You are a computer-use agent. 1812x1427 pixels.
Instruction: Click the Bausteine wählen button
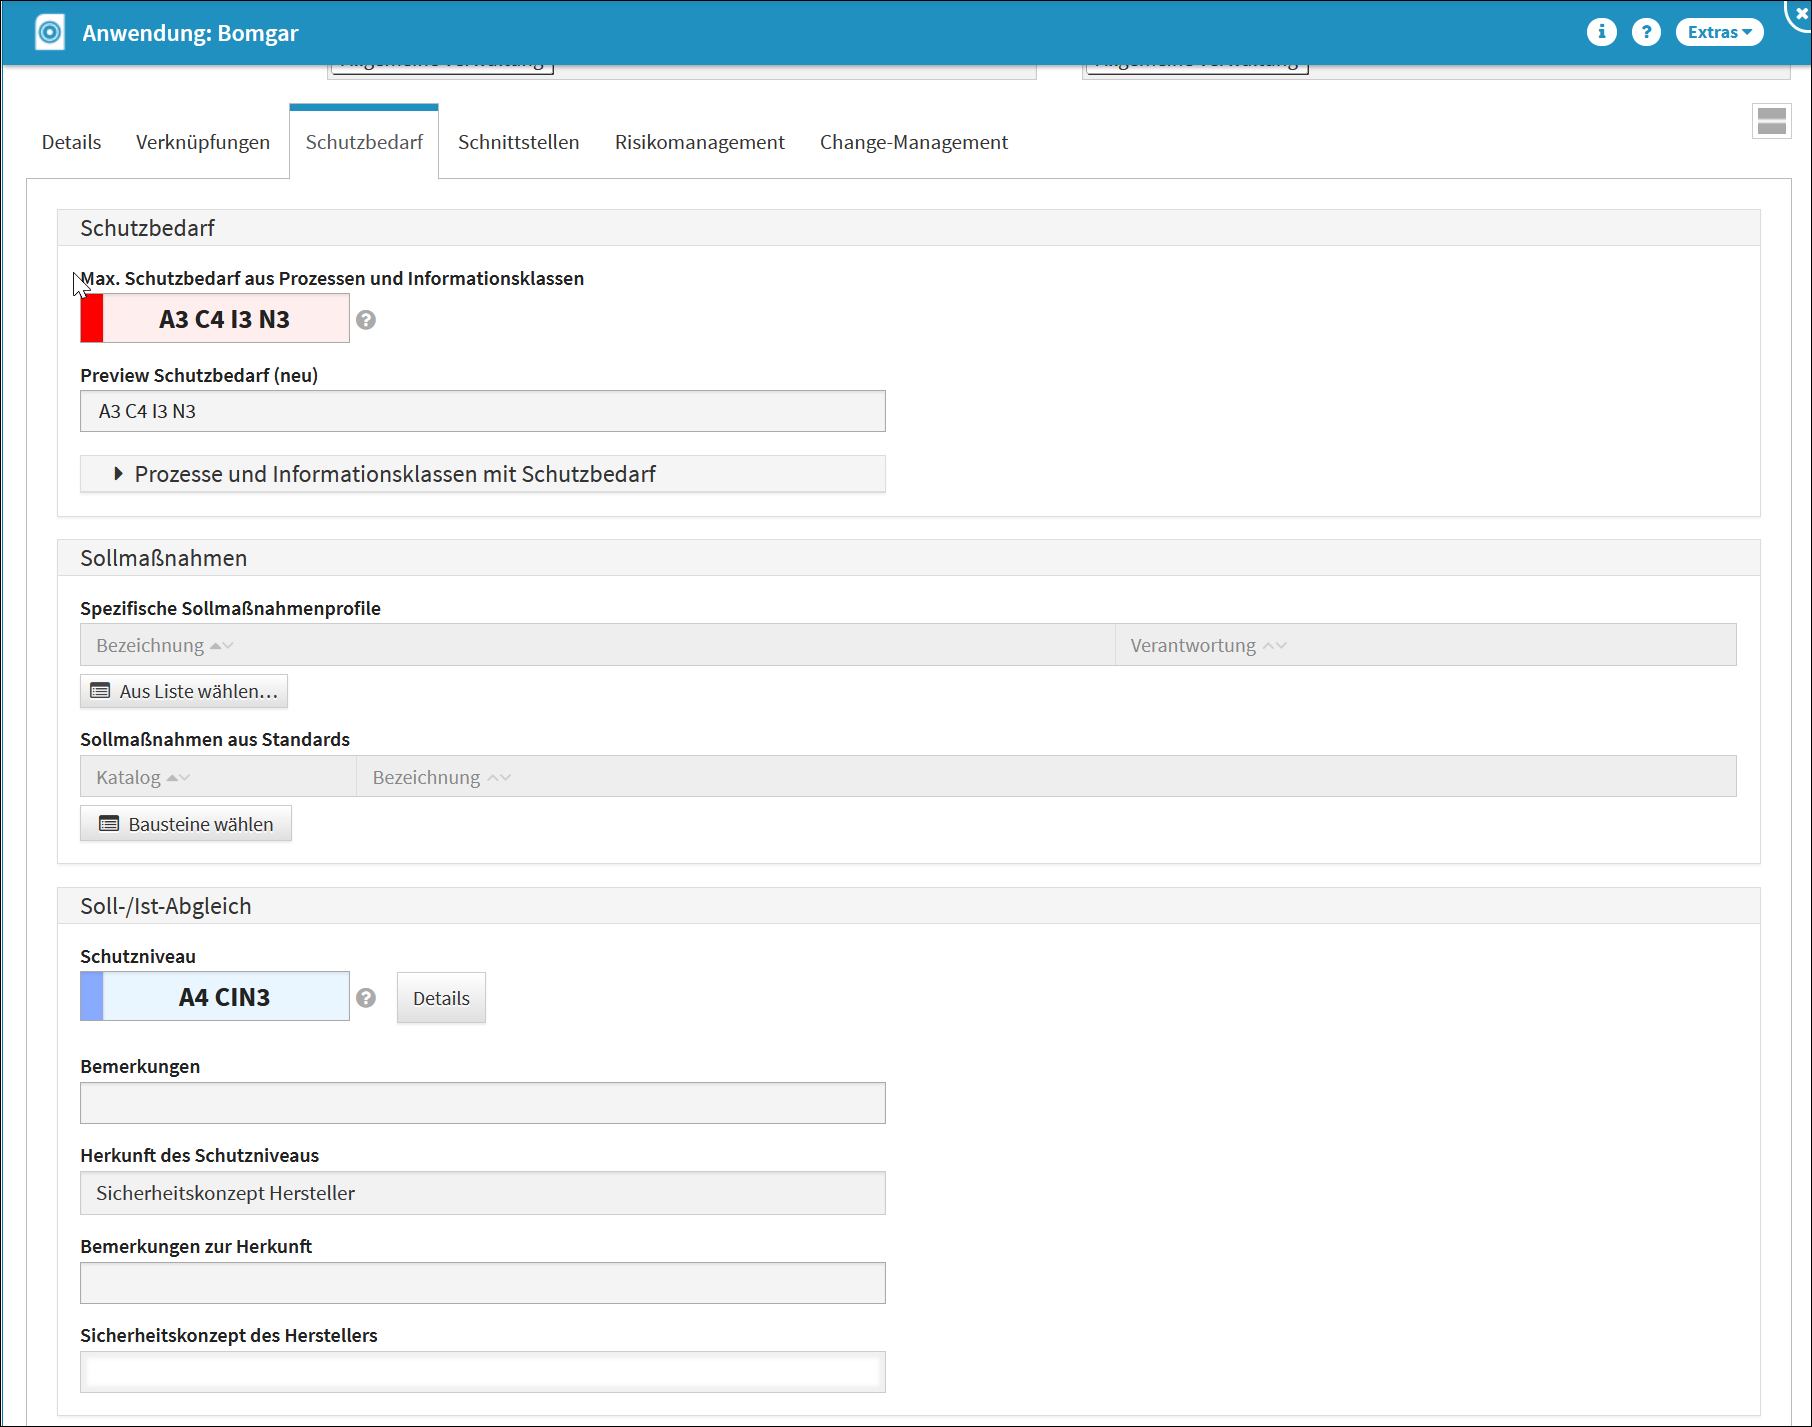tap(186, 824)
